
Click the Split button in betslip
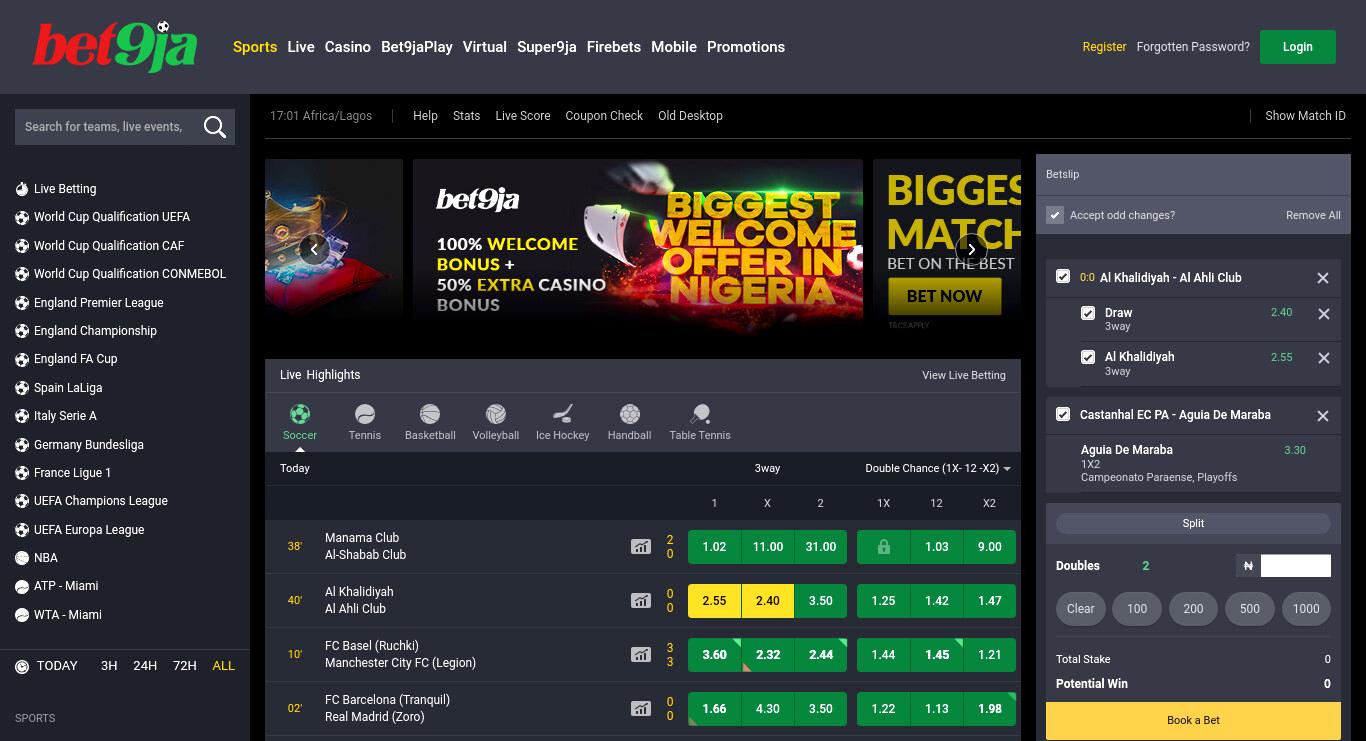(x=1193, y=523)
